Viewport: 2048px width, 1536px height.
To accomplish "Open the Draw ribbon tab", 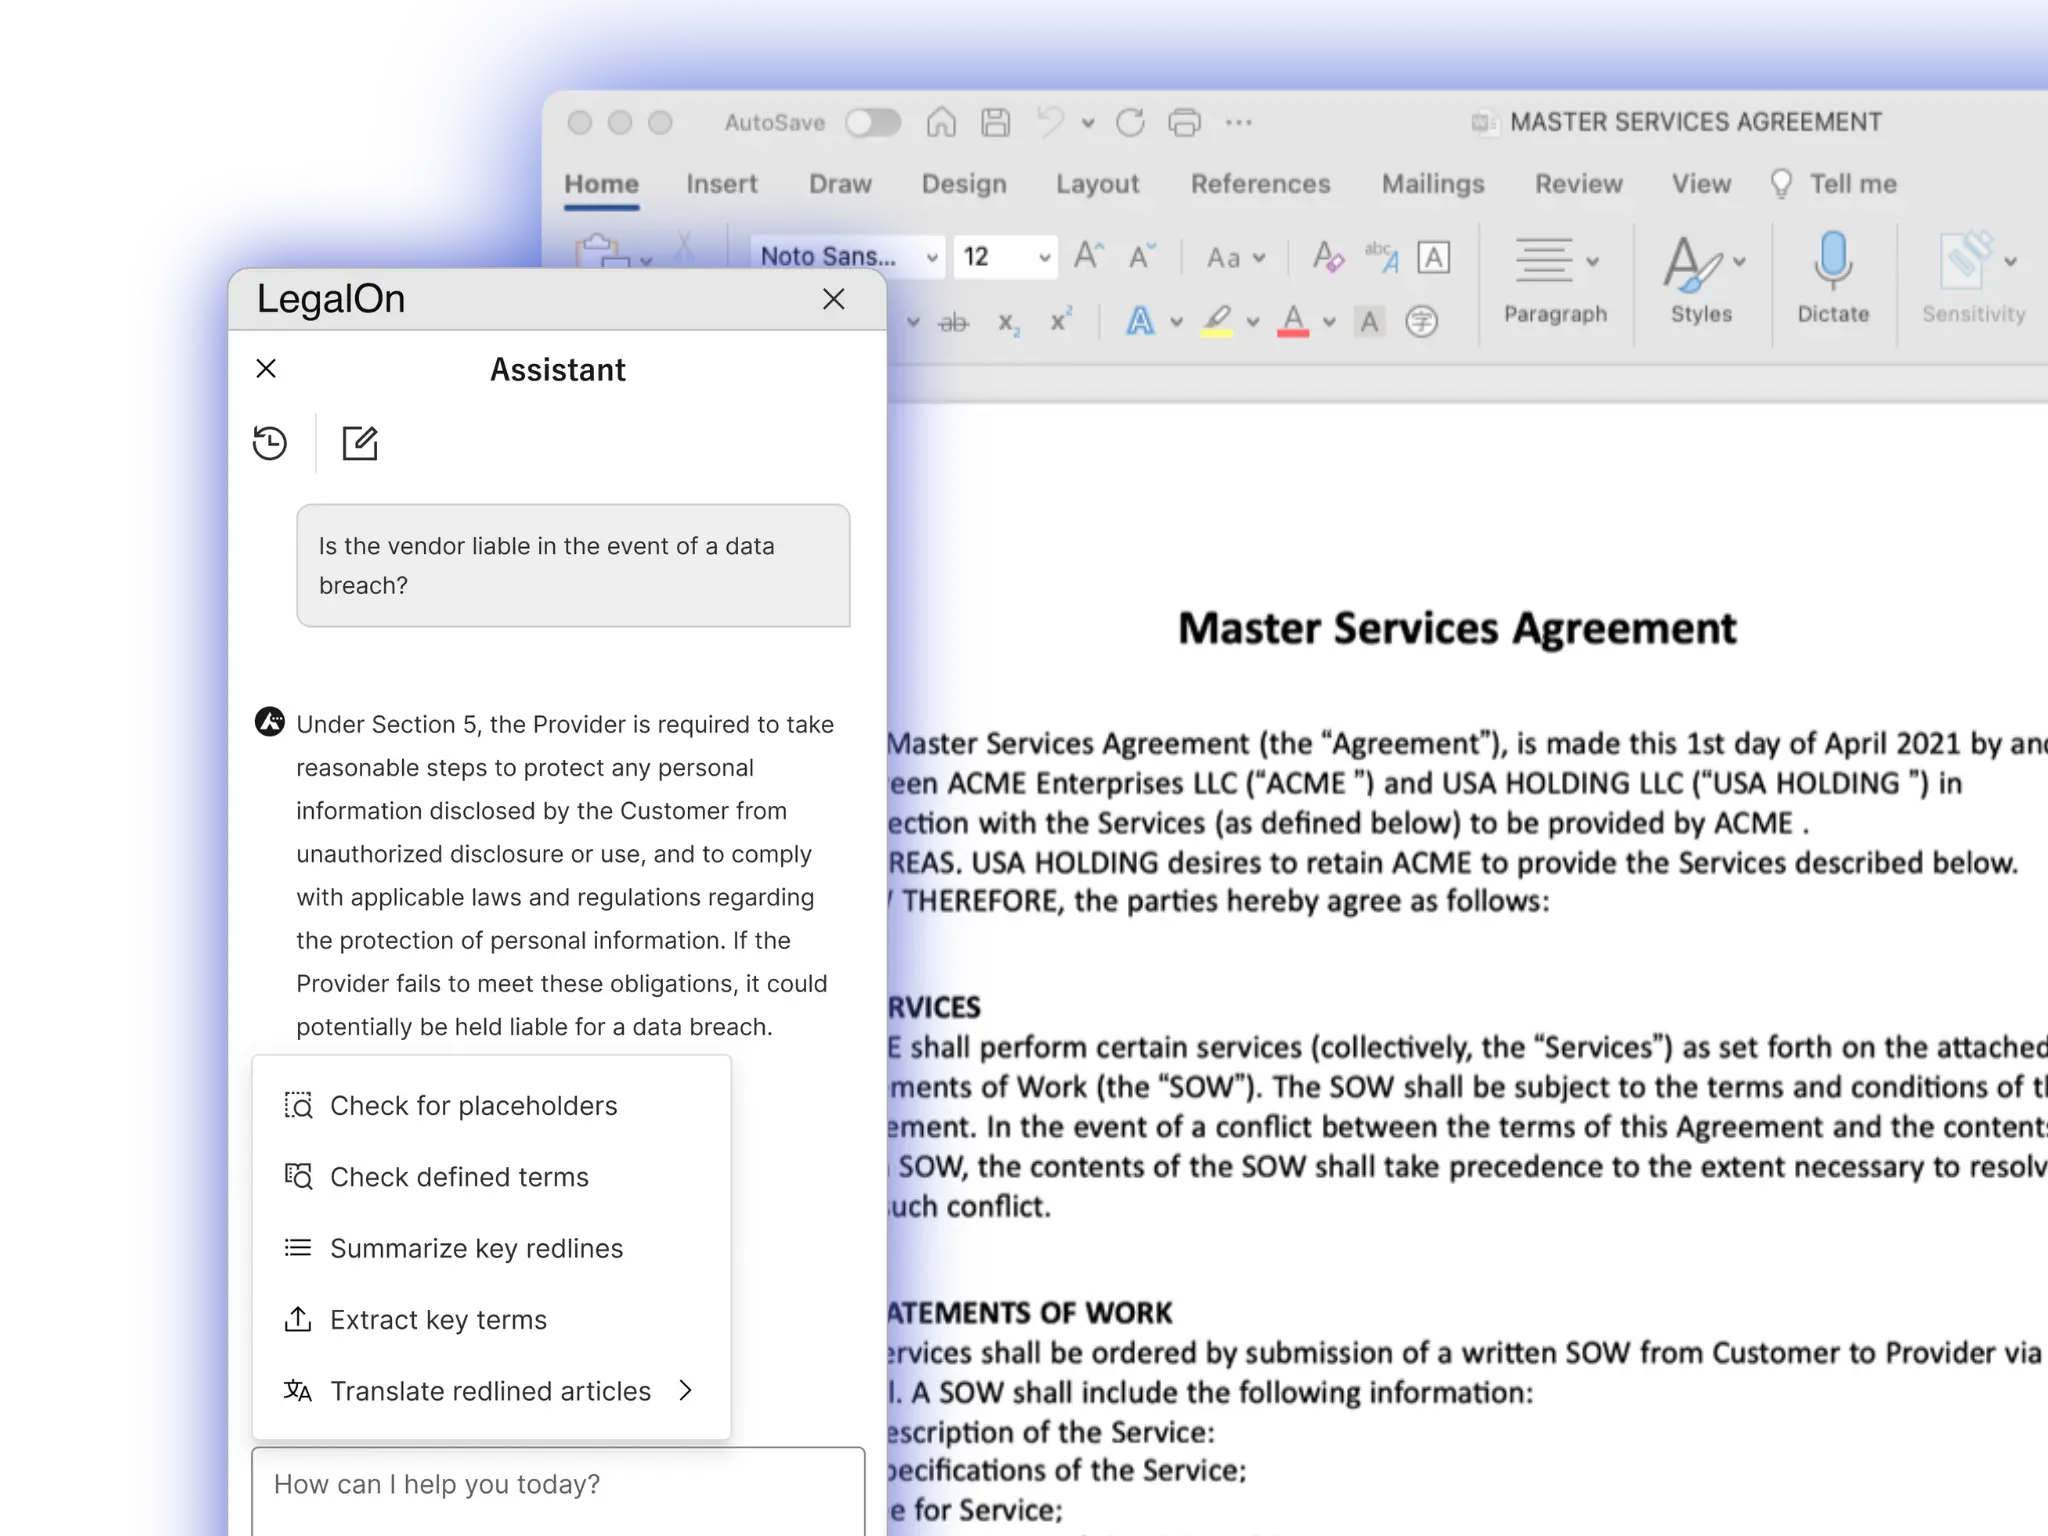I will pos(840,184).
